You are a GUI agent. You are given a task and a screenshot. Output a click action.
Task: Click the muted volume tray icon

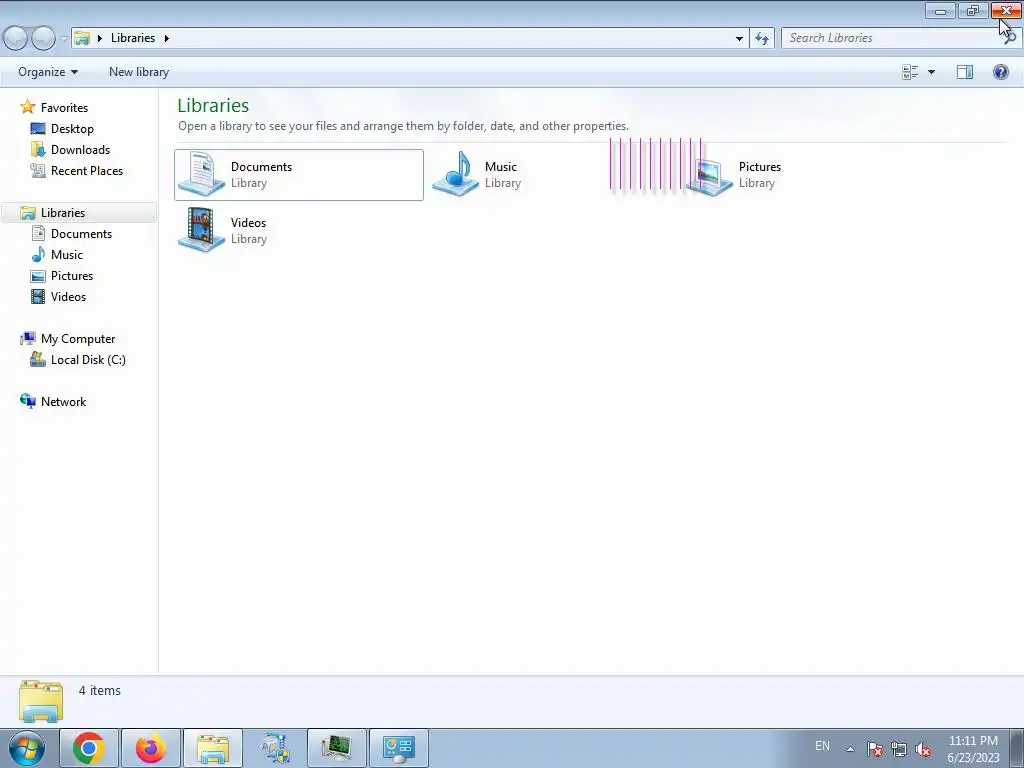[x=923, y=749]
